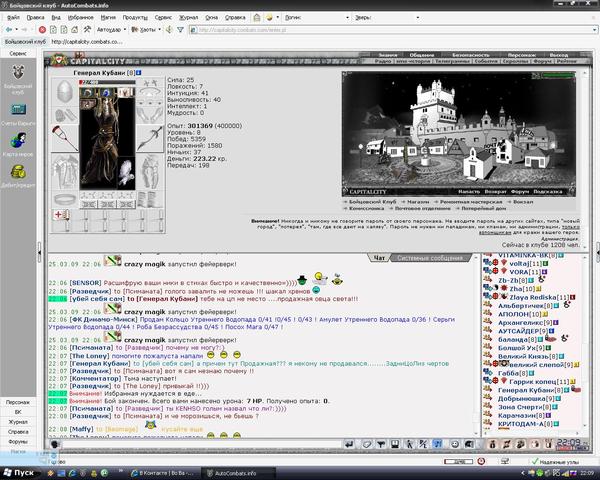Switch to the В Контакте taskbar window
Viewport: 600px width, 480px height.
pyautogui.click(x=165, y=473)
